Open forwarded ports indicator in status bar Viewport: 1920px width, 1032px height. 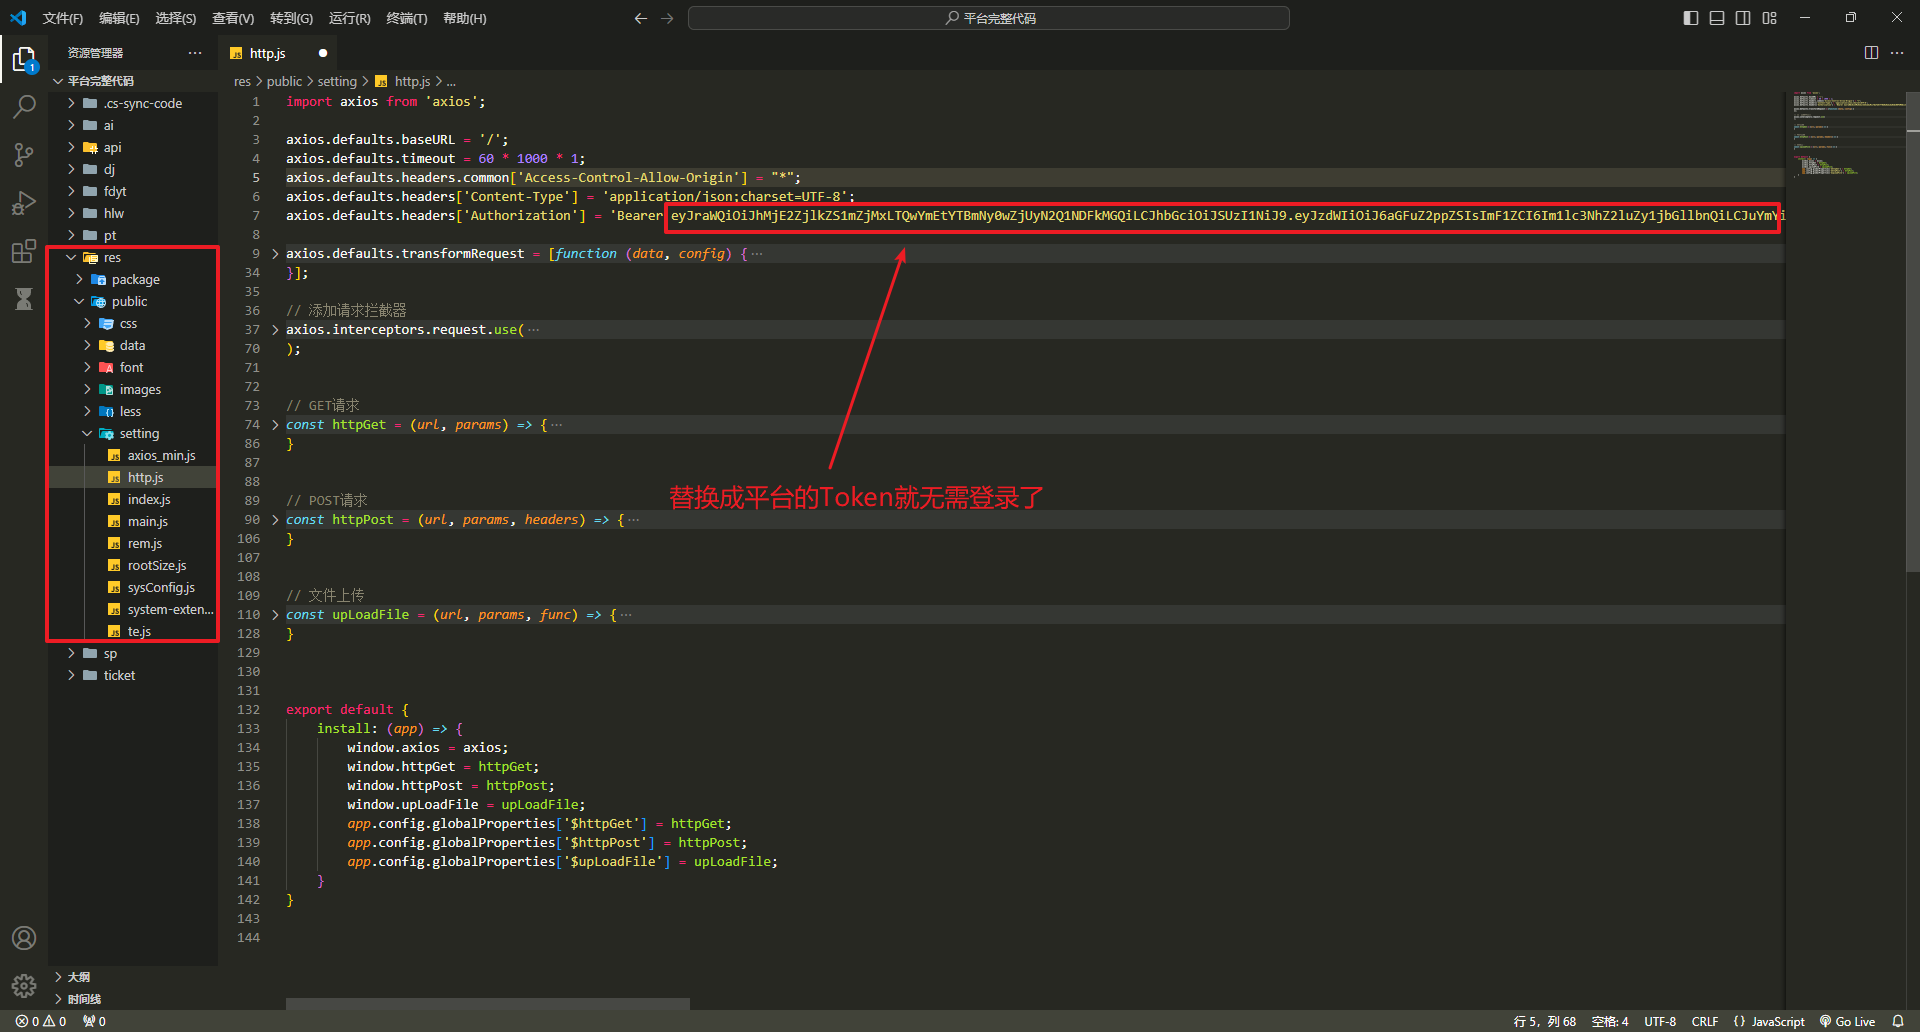(94, 1021)
